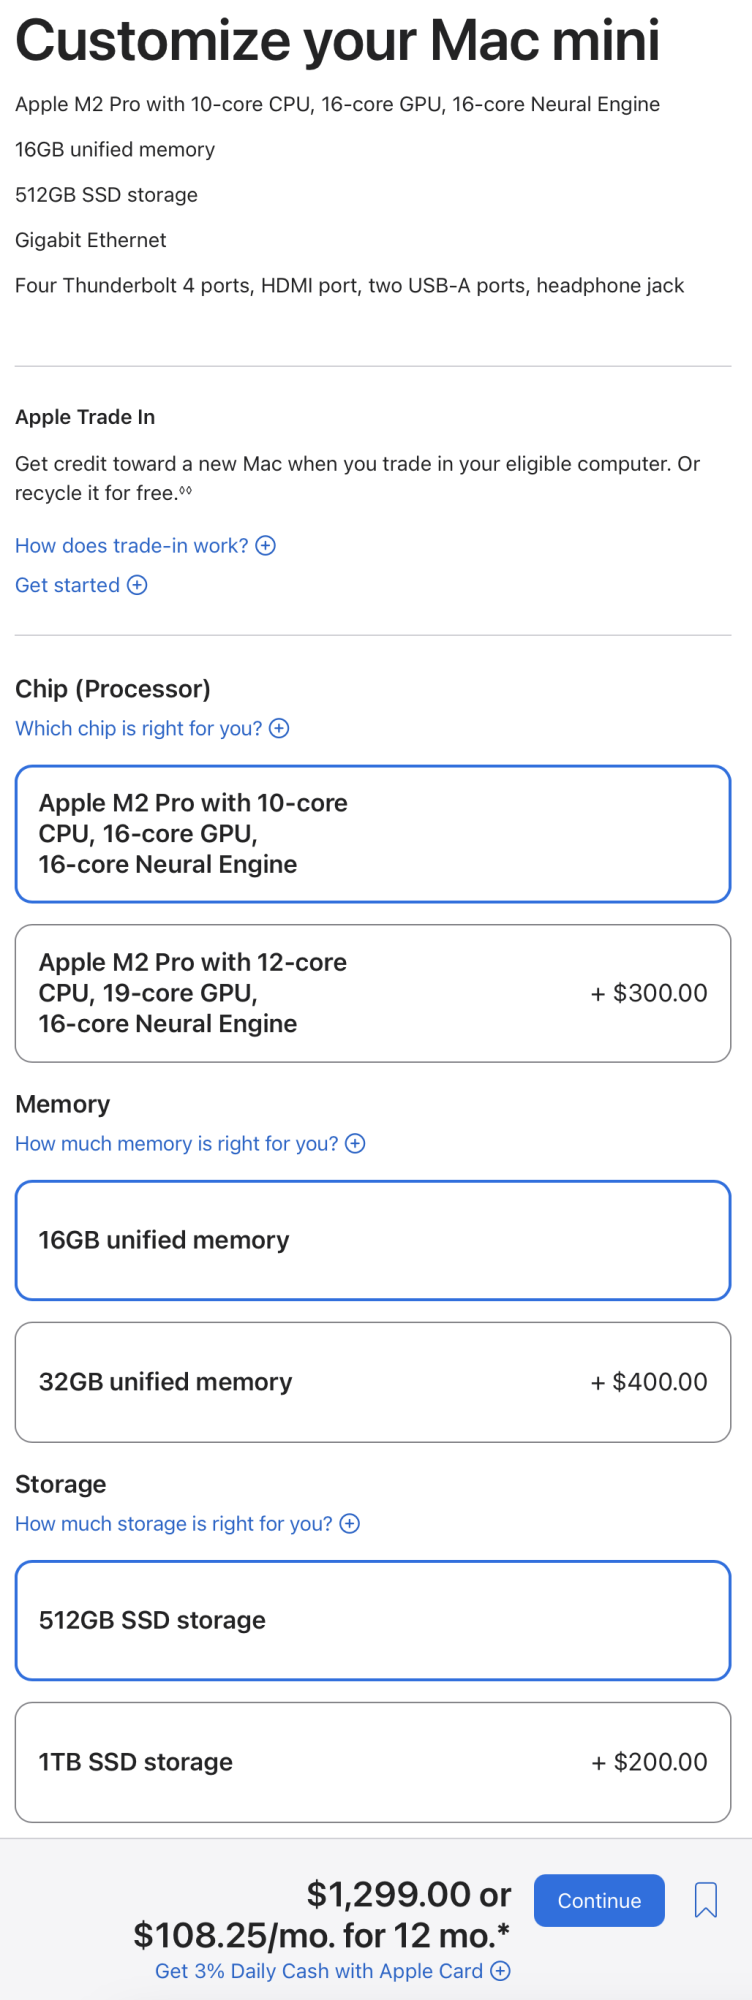Click plus icon beside Apple Card offer

point(501,1971)
